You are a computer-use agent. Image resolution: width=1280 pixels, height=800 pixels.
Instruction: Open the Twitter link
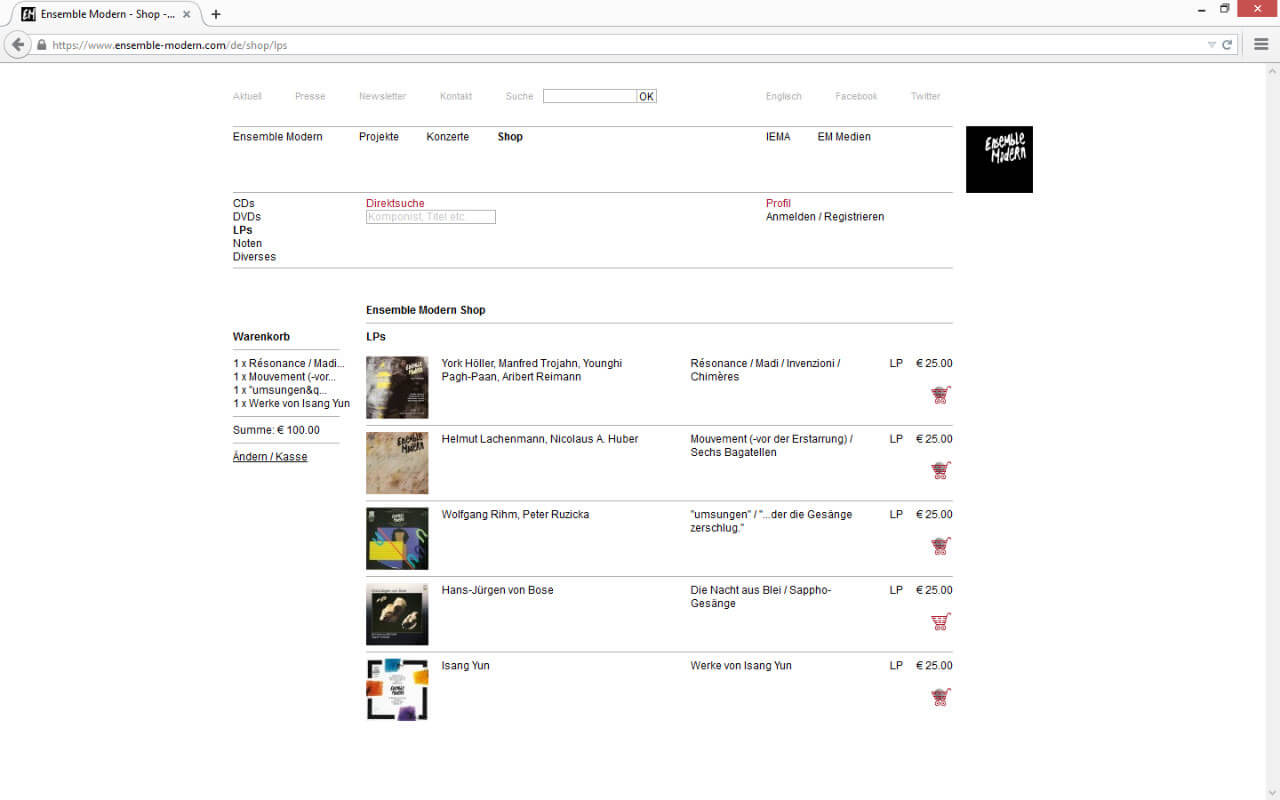click(x=925, y=97)
